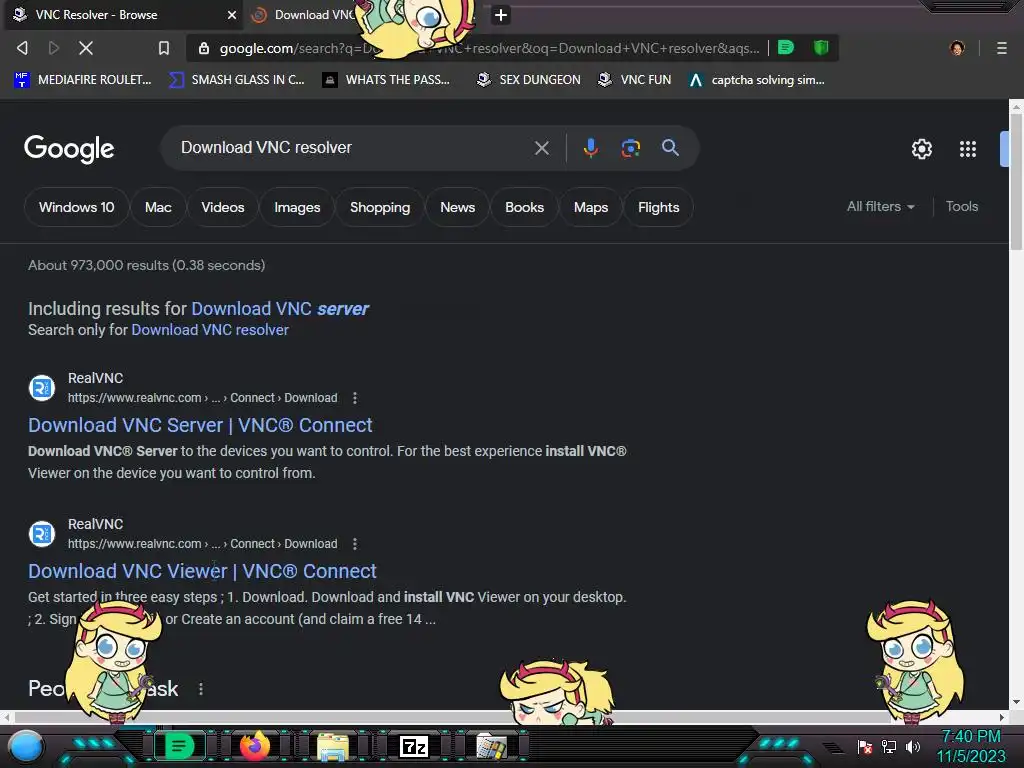1024x768 pixels.
Task: Open three-dot menu for VNC Server result
Action: pos(355,398)
